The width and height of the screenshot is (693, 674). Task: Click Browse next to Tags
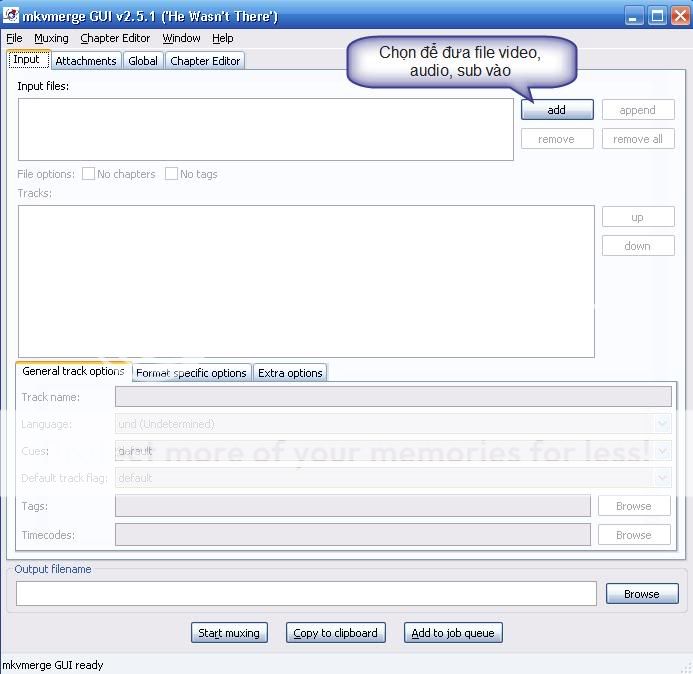[634, 506]
